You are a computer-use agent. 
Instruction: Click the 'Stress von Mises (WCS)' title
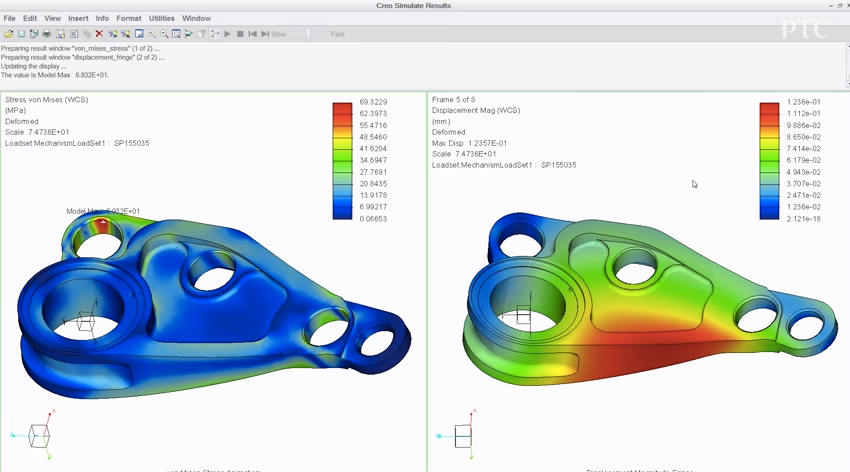click(x=47, y=100)
